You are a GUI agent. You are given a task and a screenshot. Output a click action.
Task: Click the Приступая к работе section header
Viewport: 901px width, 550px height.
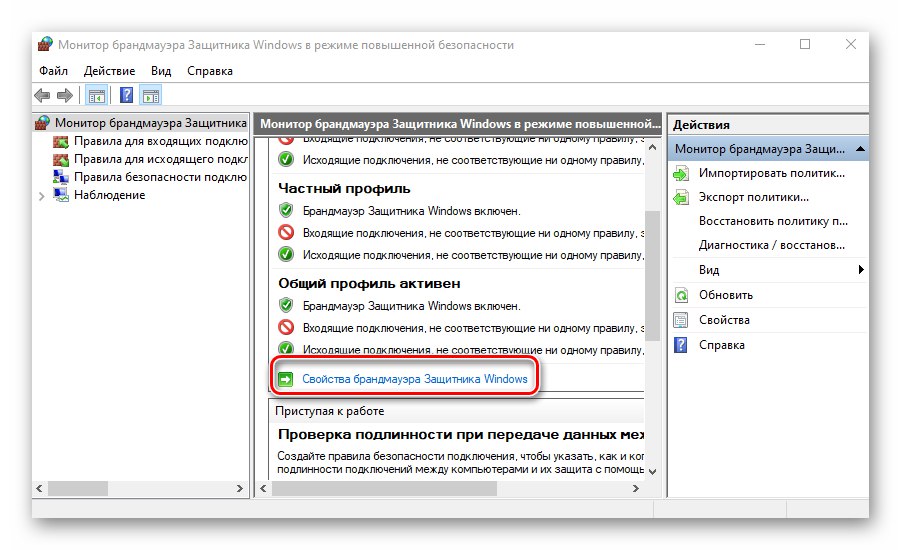click(330, 411)
